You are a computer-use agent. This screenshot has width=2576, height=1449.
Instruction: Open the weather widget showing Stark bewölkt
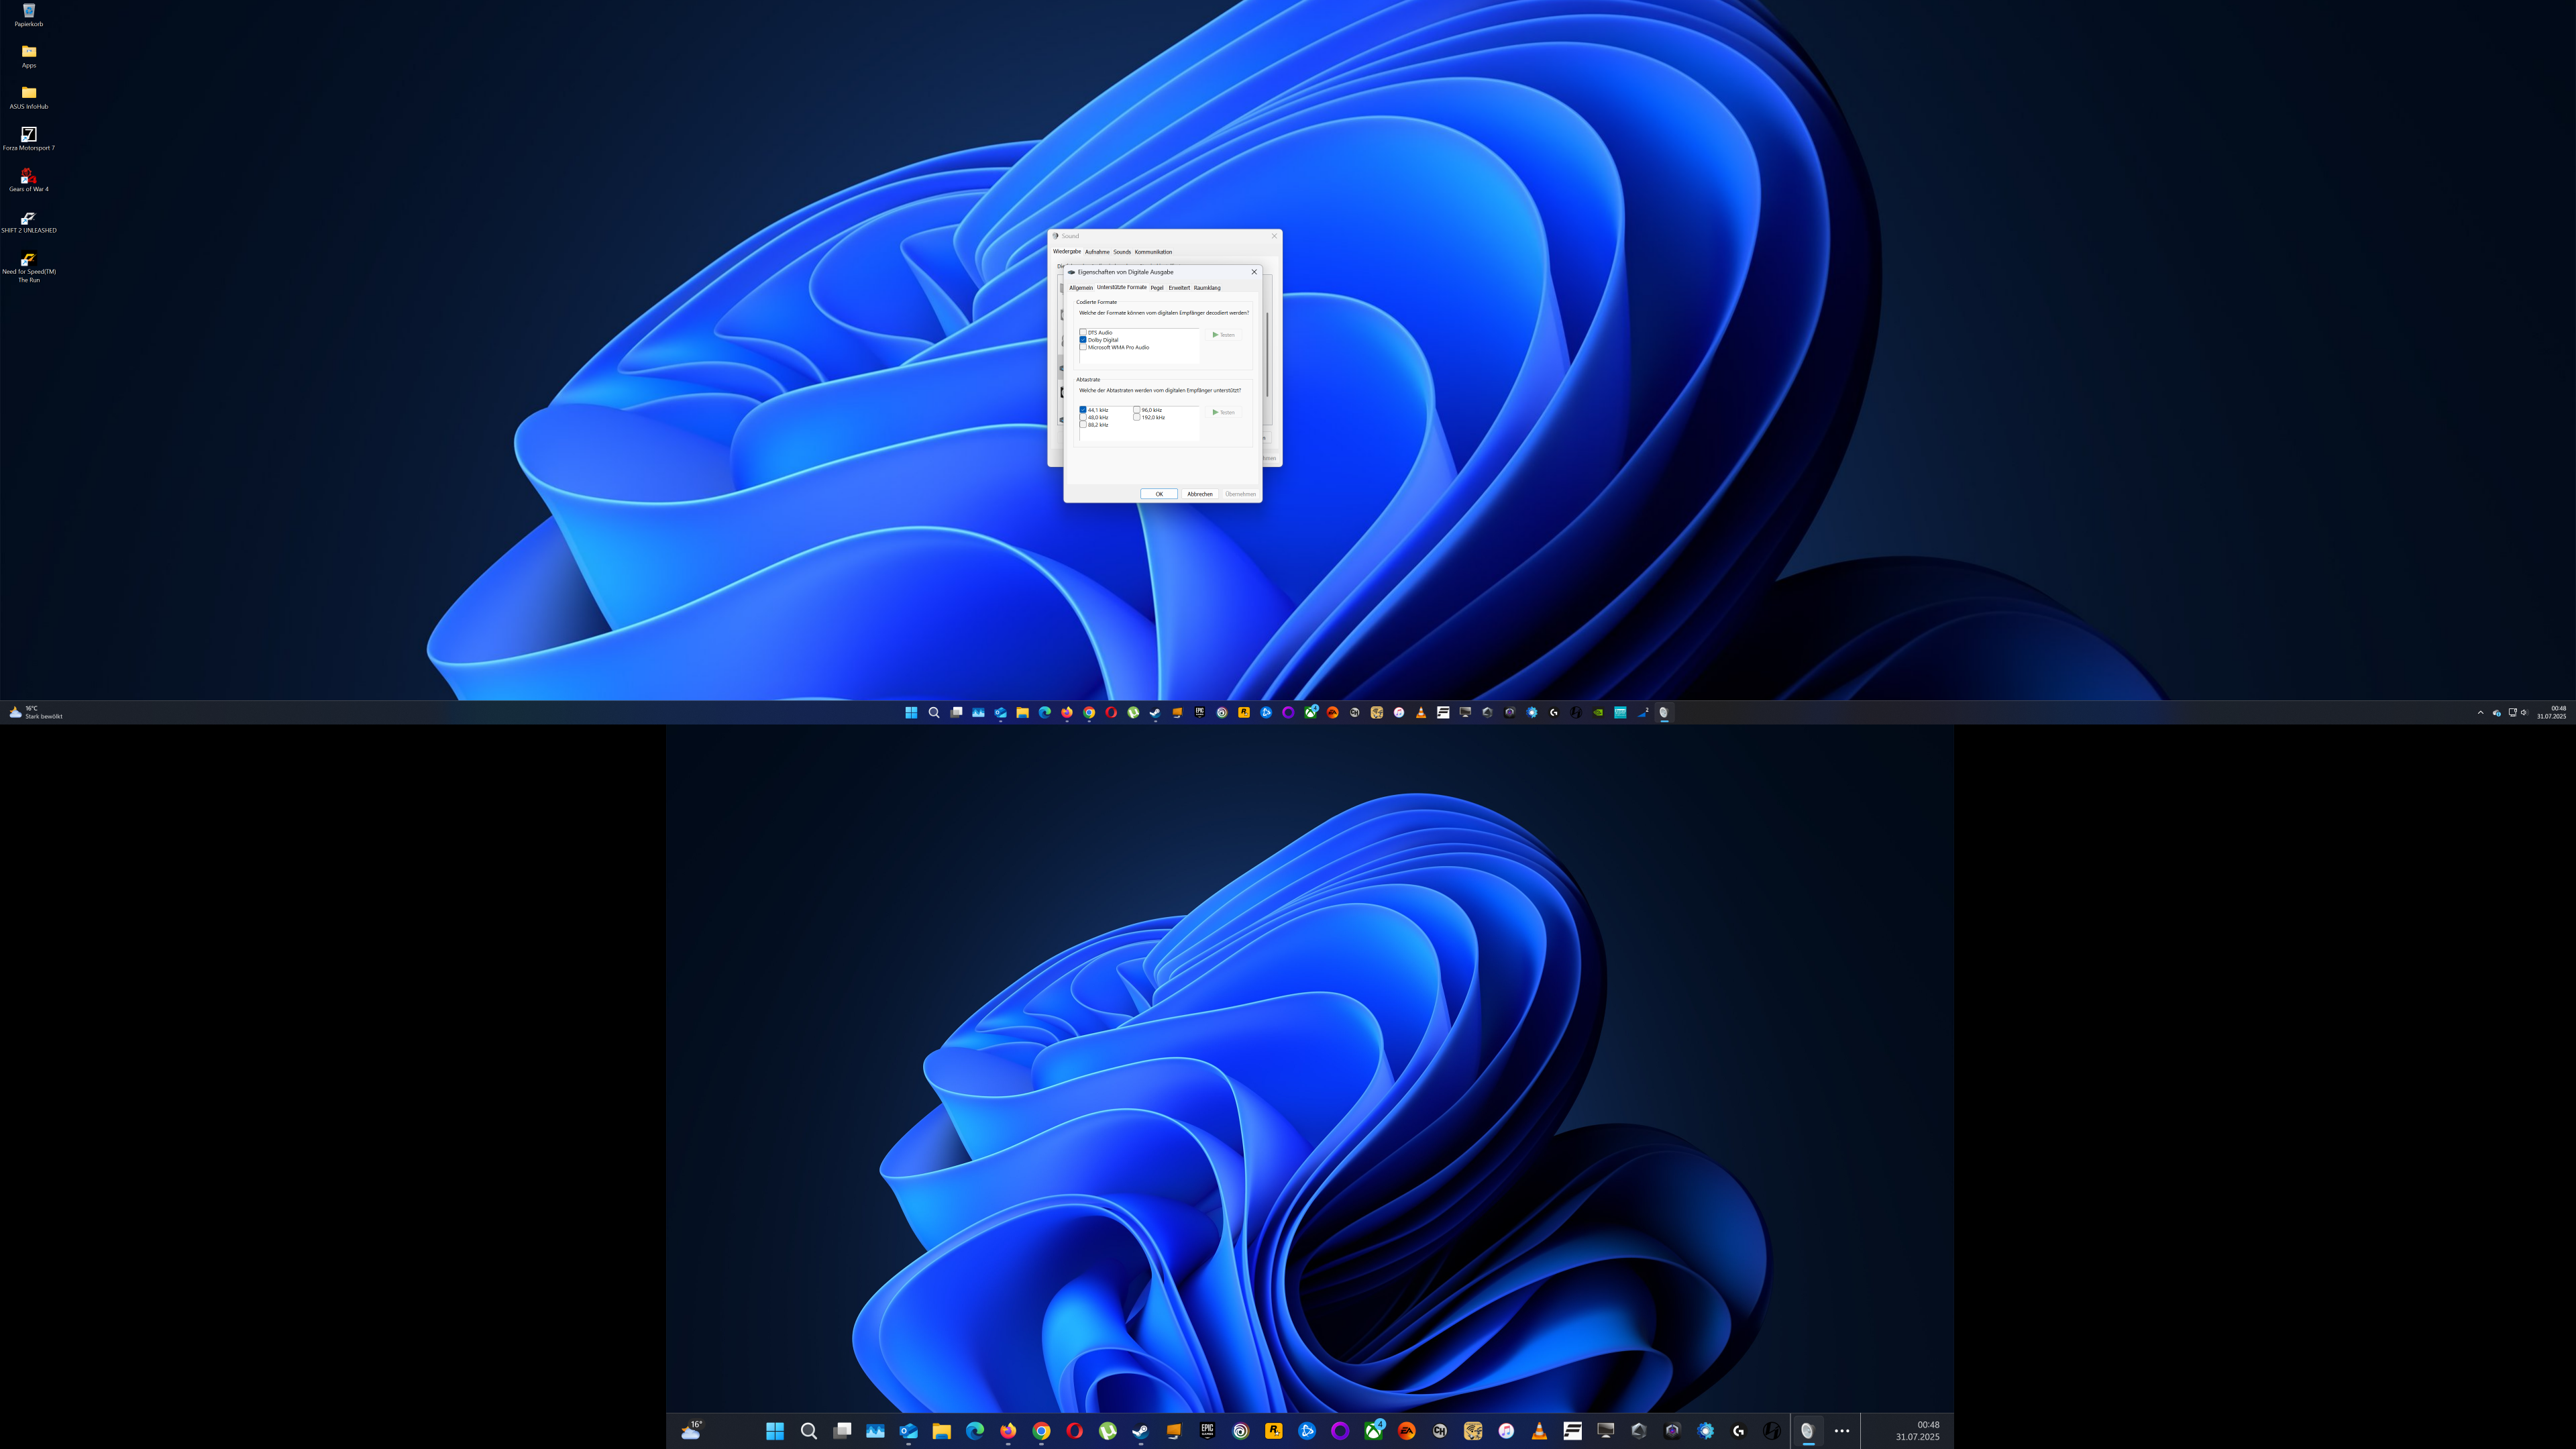pos(36,712)
